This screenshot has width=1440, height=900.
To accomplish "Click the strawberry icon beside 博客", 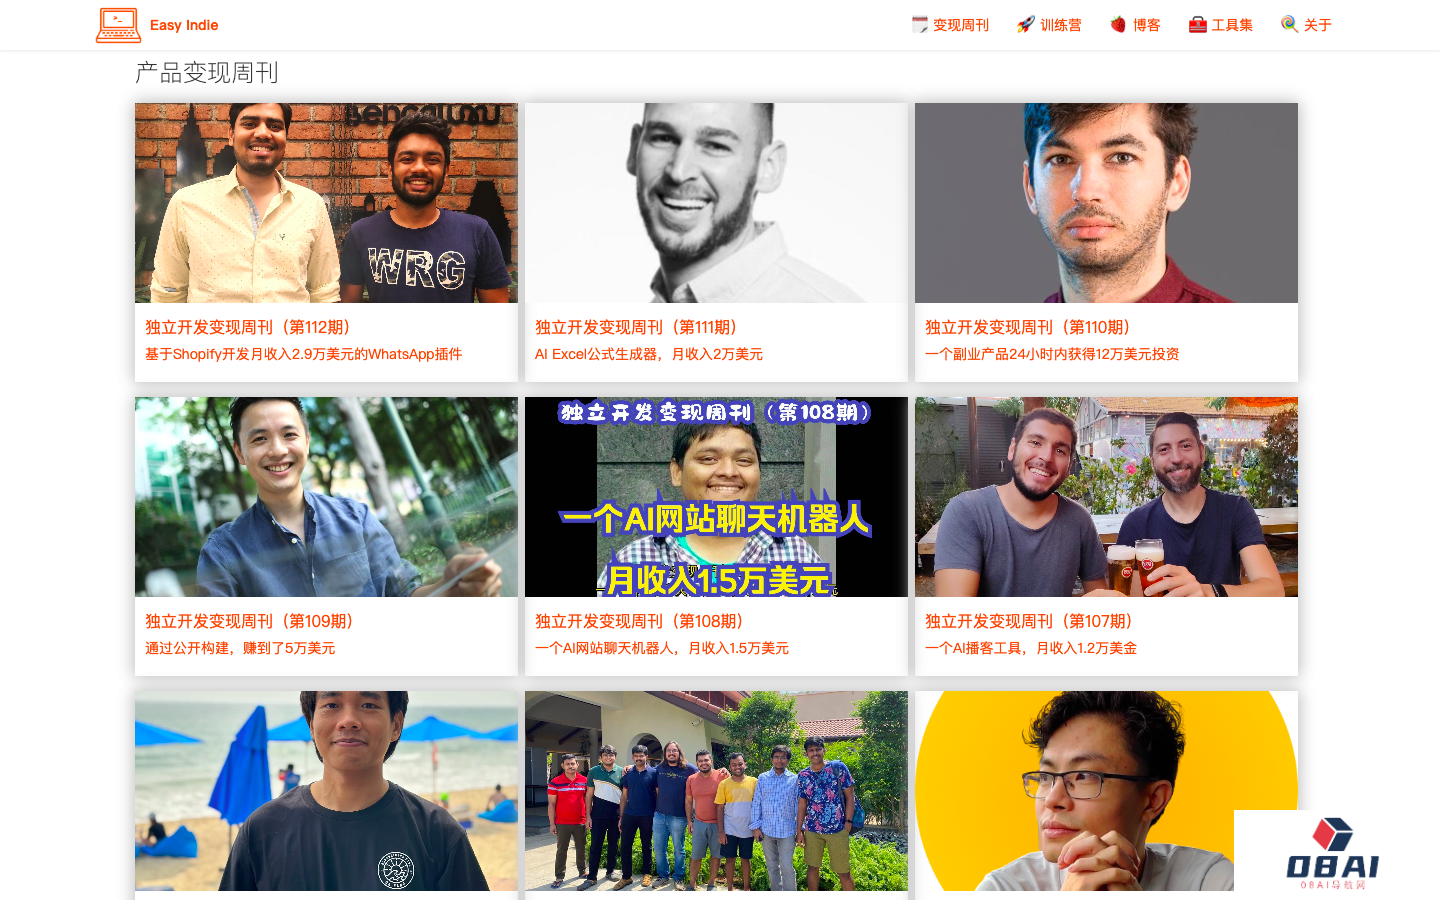I will click(1118, 24).
